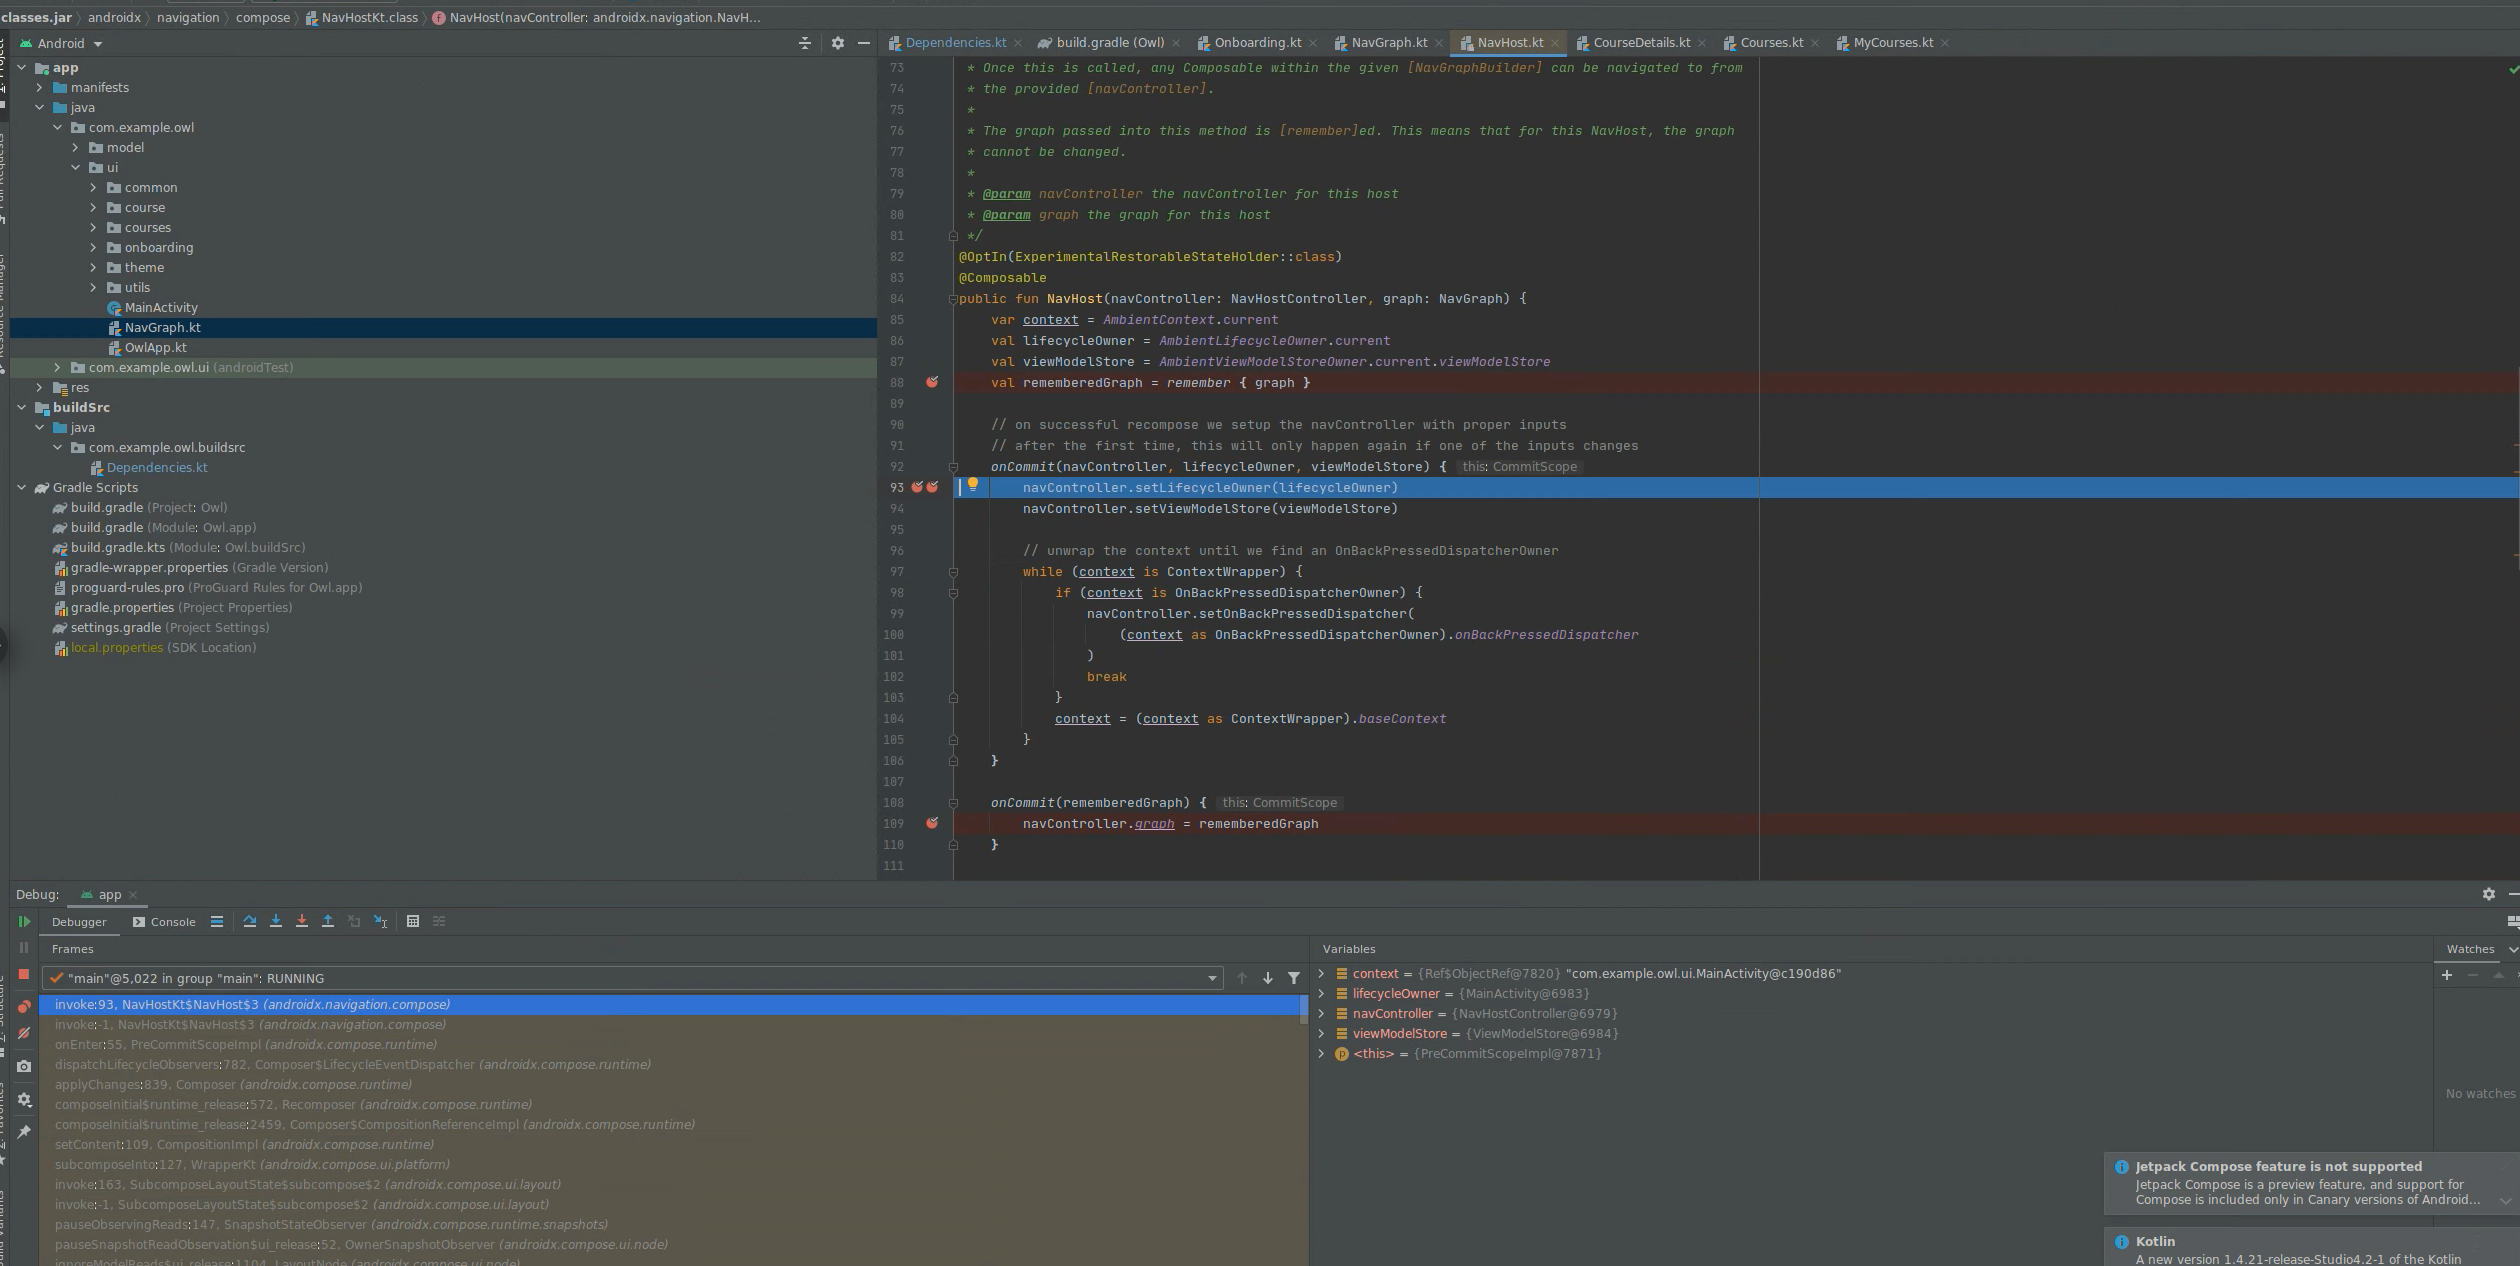Toggle breakpoint on line 88
2520x1266 pixels.
(x=932, y=382)
